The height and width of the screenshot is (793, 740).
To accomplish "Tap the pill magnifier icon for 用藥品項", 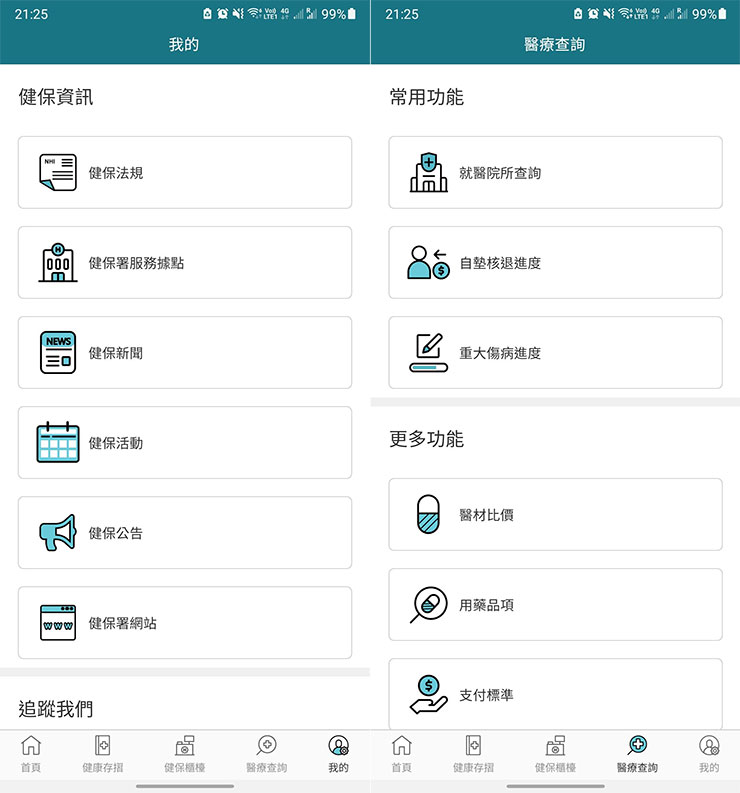I will [429, 604].
